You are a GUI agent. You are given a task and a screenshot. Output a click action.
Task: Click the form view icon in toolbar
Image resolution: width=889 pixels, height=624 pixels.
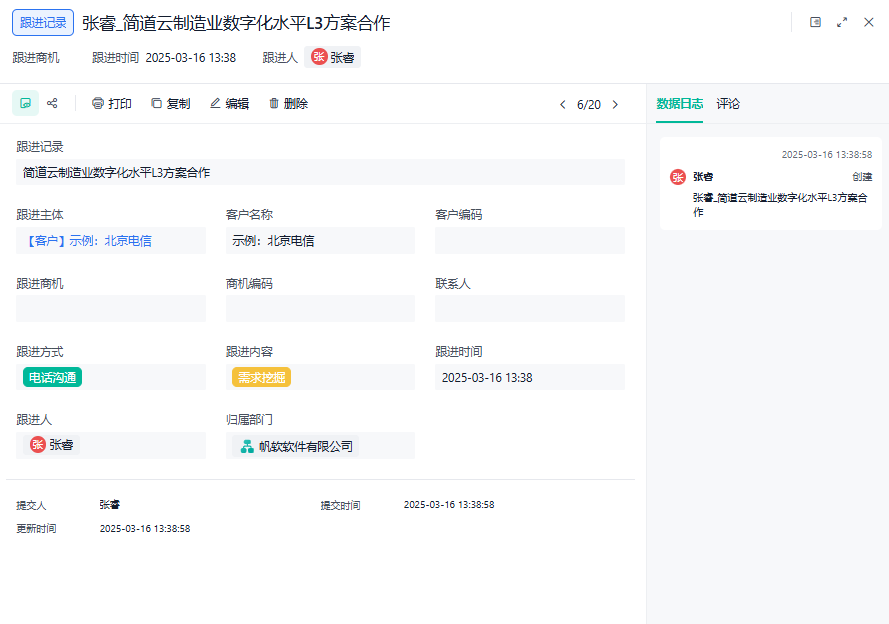tap(26, 103)
